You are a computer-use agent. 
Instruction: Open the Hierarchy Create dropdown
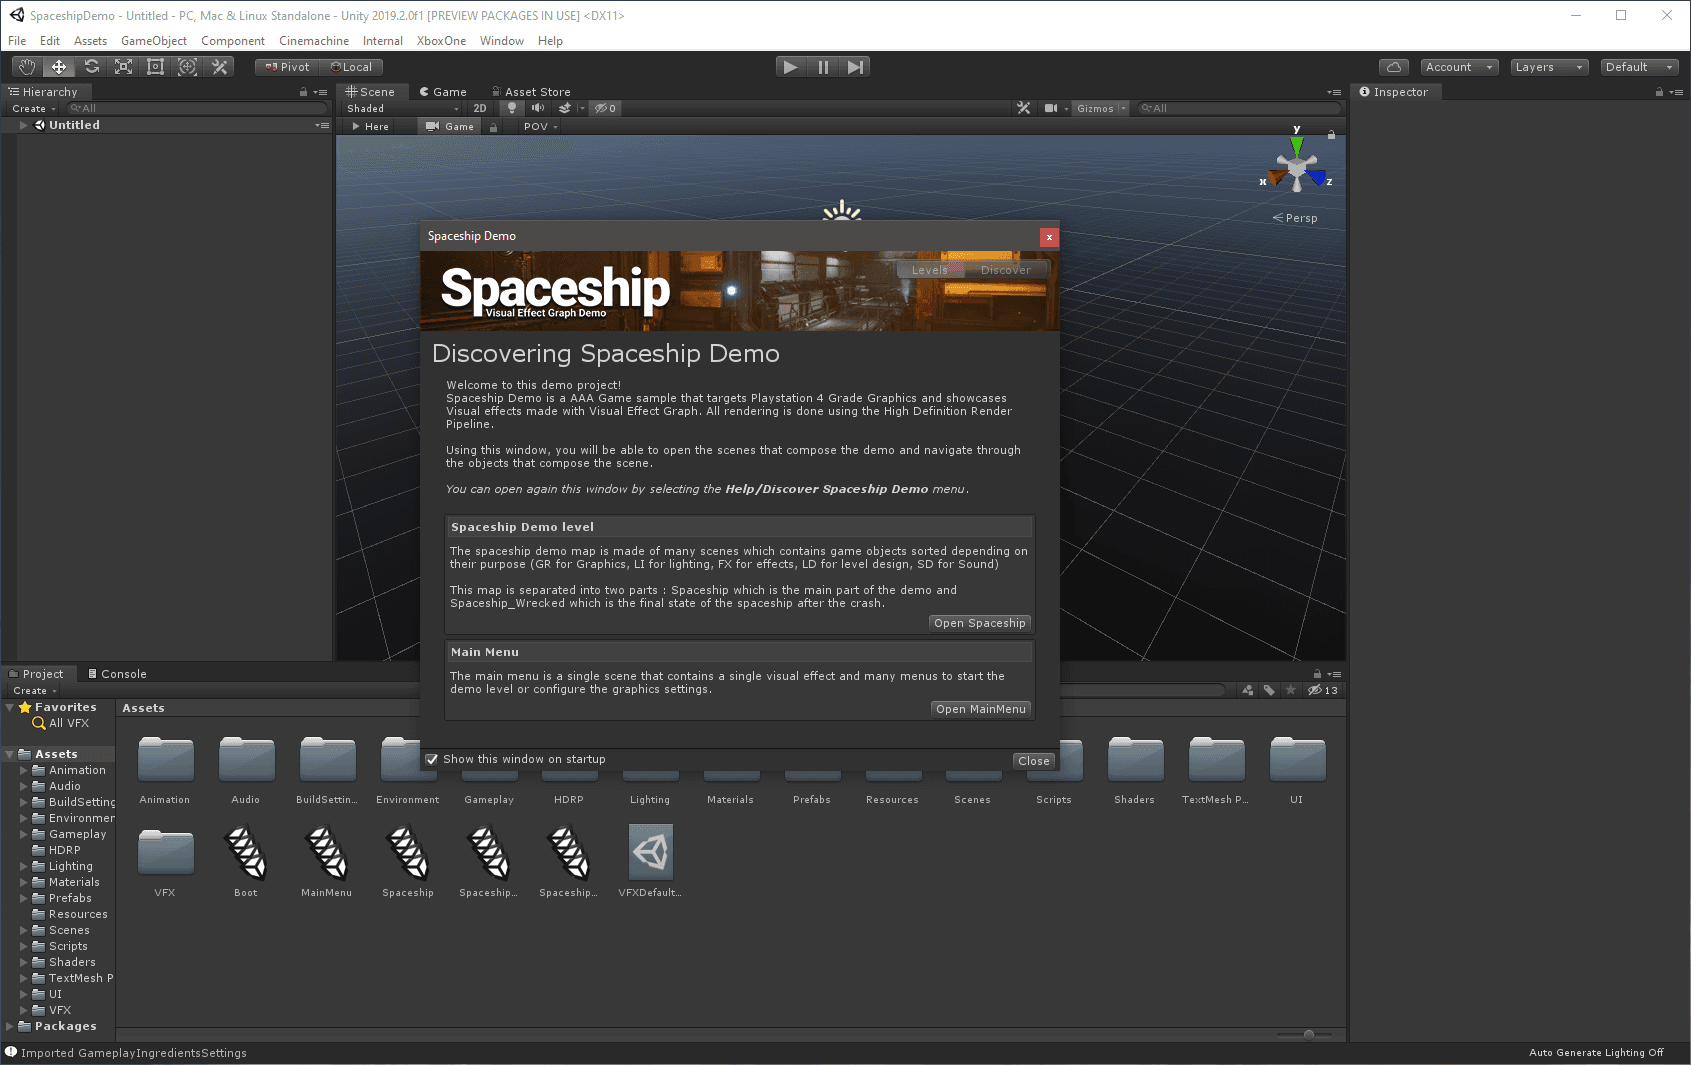[33, 108]
